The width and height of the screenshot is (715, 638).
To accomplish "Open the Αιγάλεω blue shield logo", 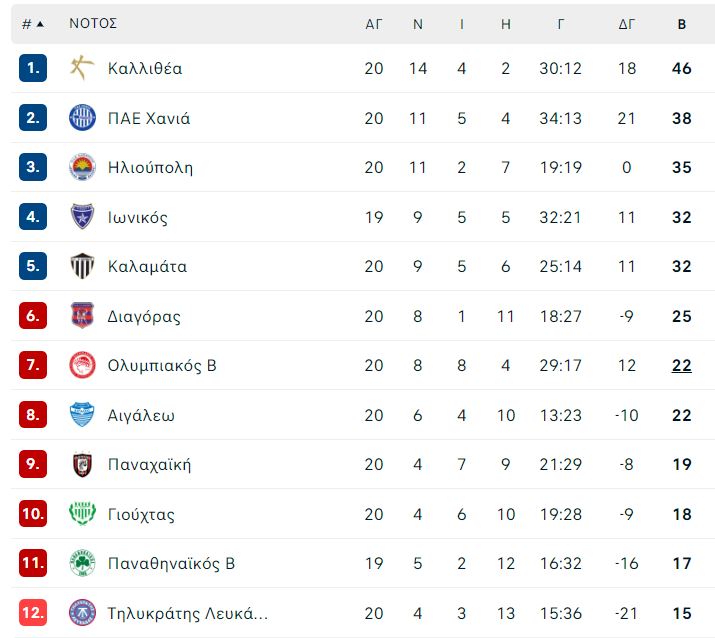I will (x=82, y=415).
